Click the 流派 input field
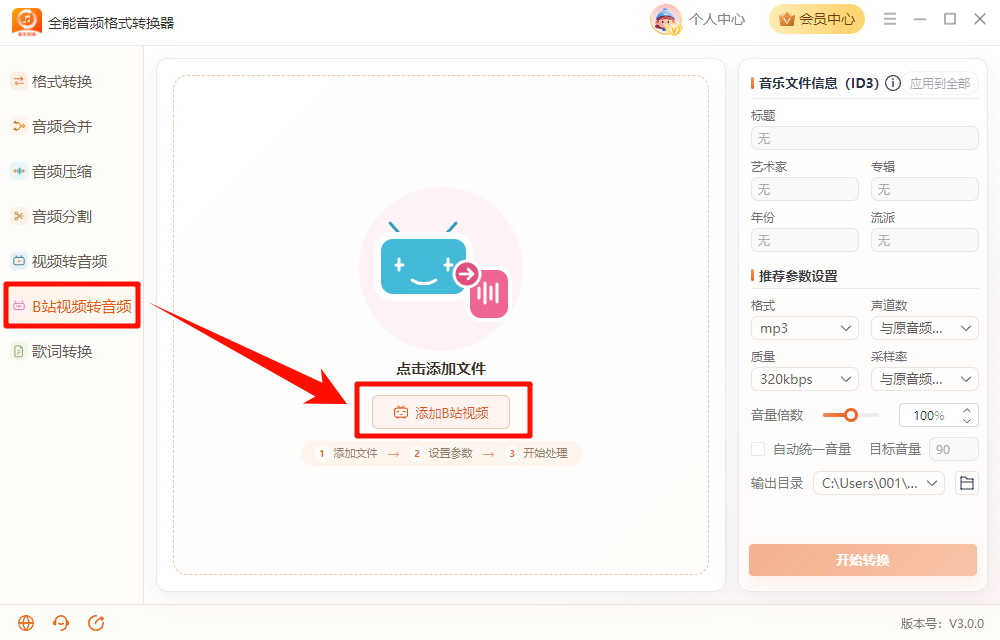The height and width of the screenshot is (640, 1000). coord(925,240)
